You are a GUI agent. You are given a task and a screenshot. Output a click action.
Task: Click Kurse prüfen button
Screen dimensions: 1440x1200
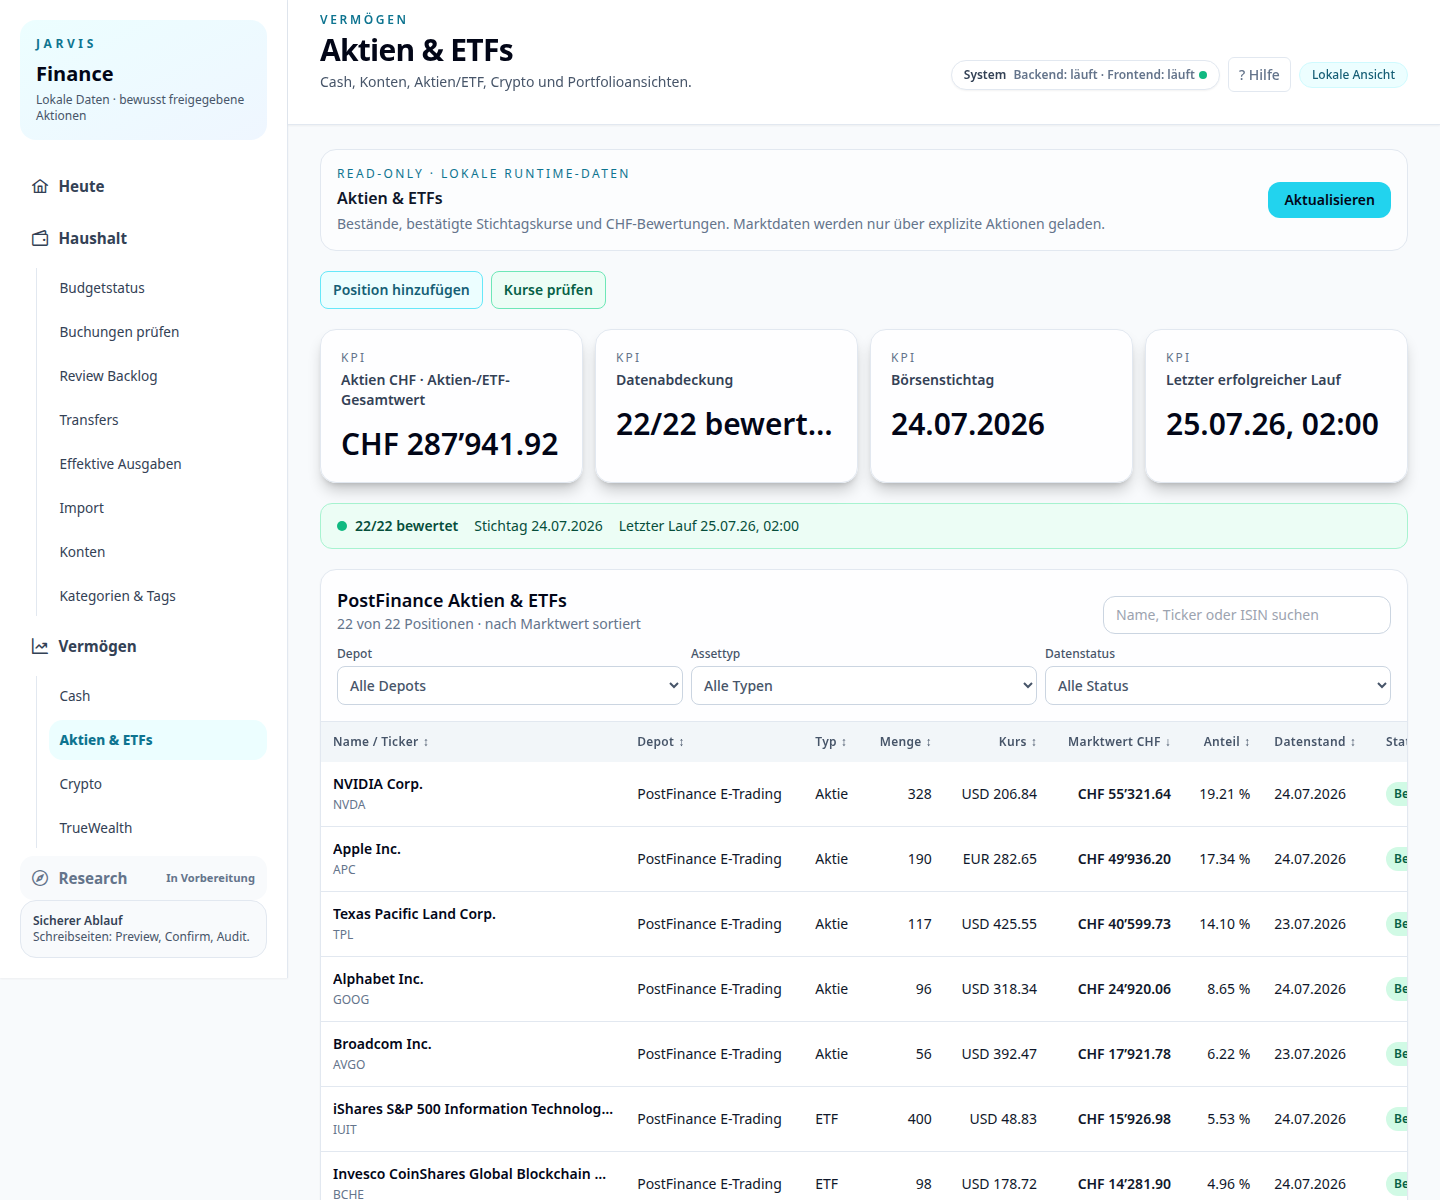coord(548,290)
